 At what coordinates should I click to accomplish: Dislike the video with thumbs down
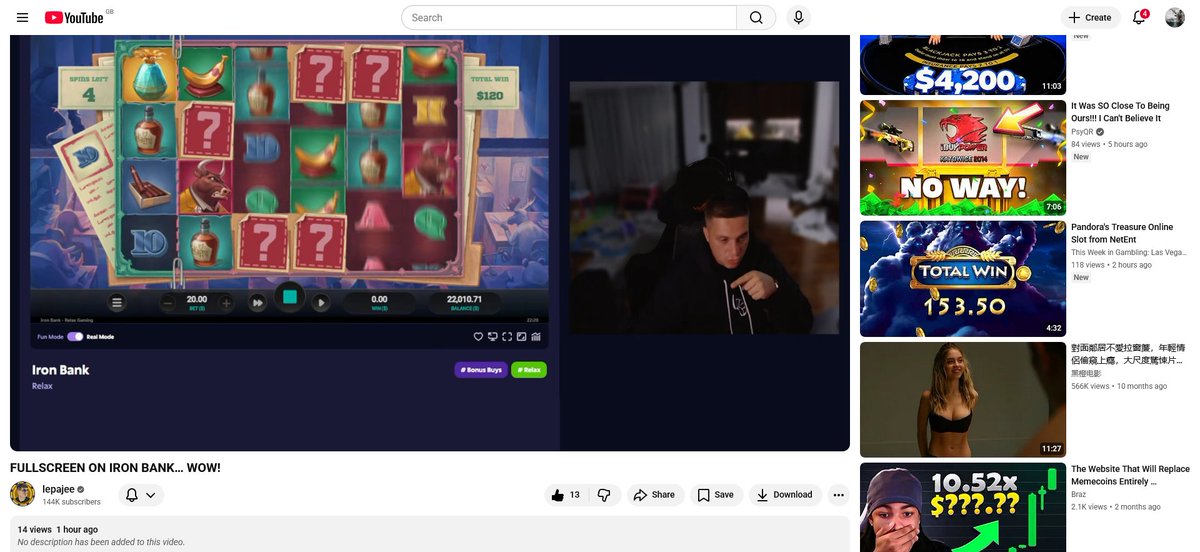point(604,495)
